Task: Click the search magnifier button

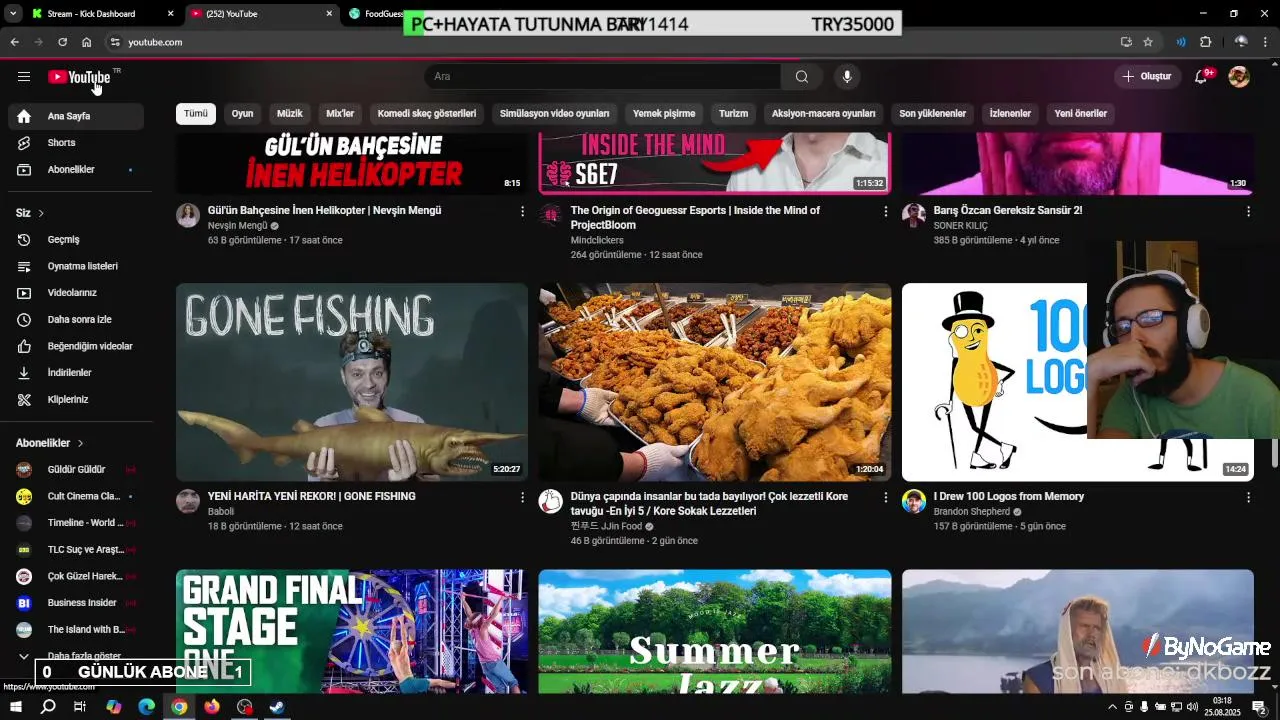Action: click(802, 76)
